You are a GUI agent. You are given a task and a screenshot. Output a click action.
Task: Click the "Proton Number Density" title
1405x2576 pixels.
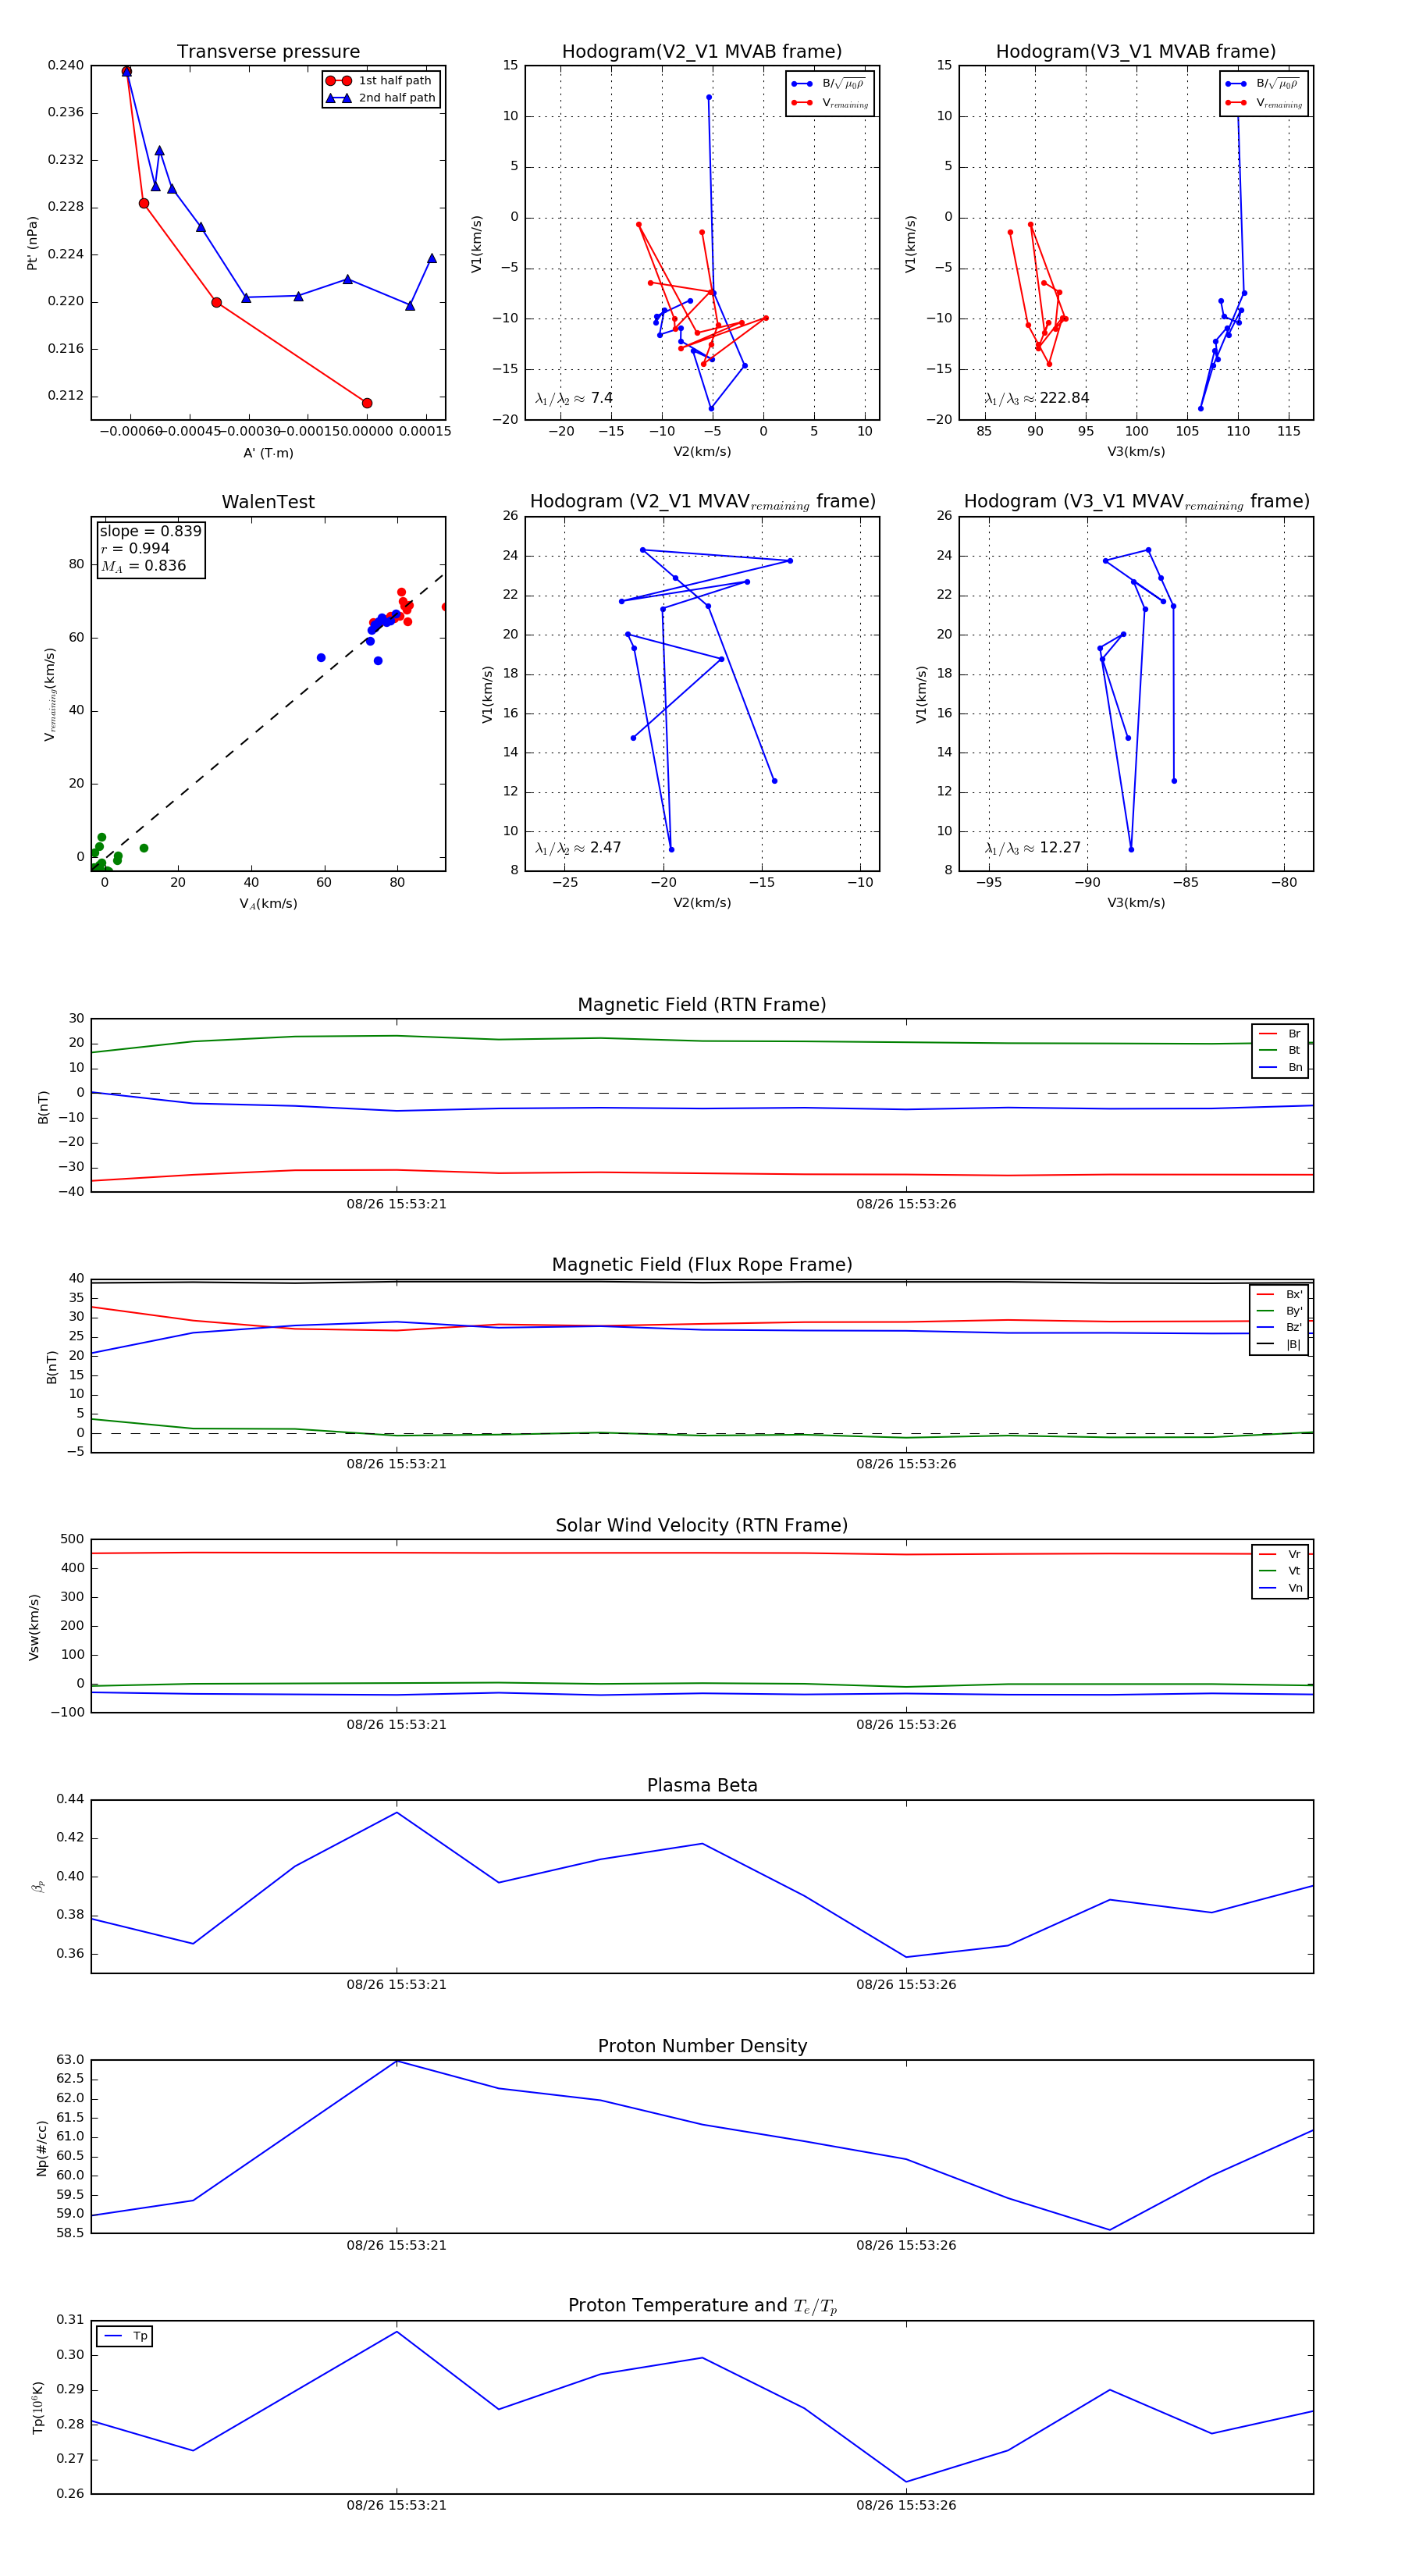point(702,2046)
